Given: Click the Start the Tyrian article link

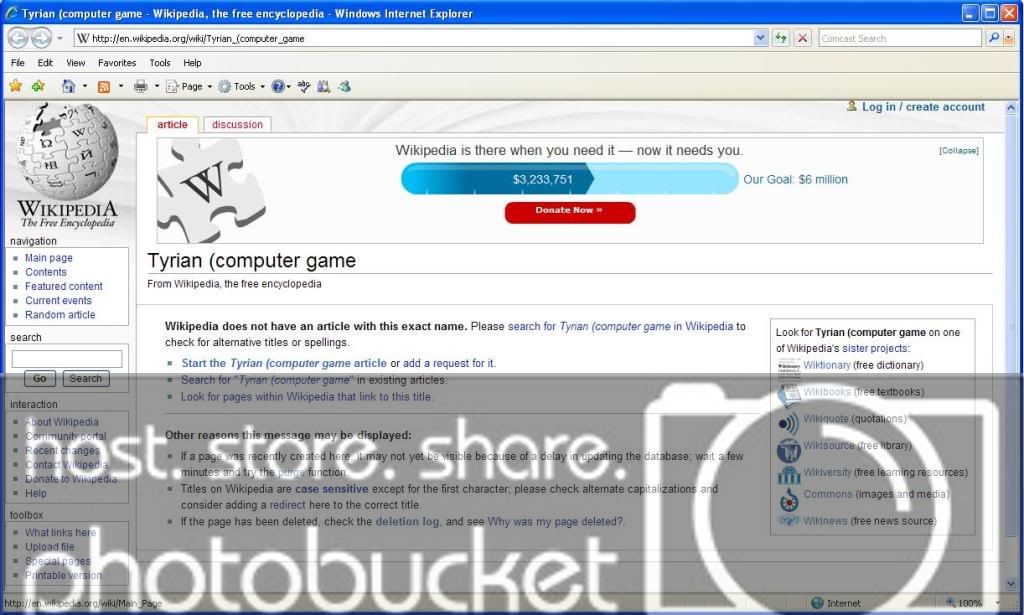Looking at the screenshot, I should coord(284,363).
